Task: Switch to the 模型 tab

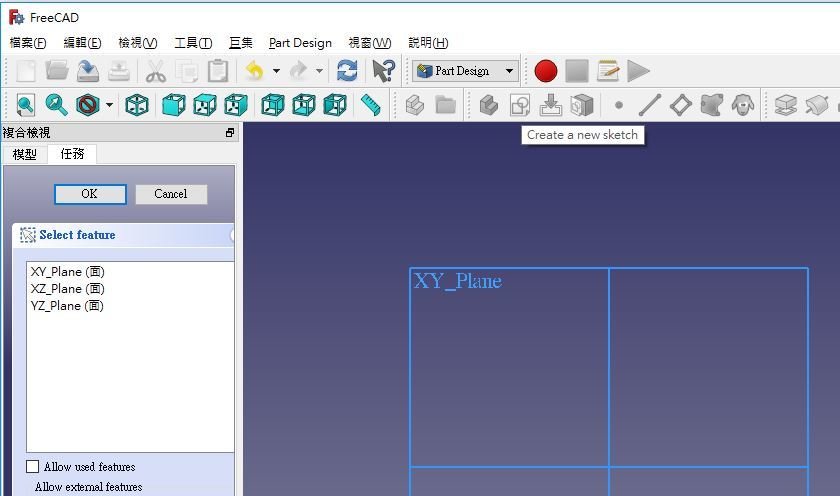Action: [x=25, y=154]
